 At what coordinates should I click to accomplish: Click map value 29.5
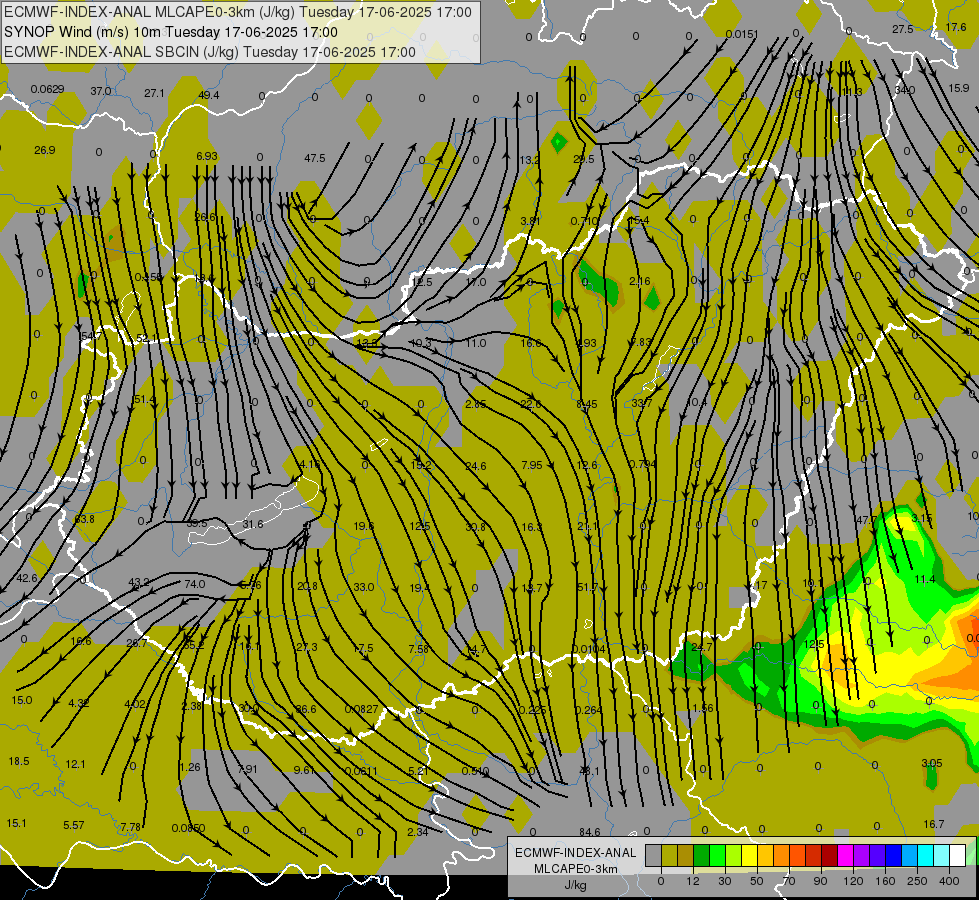(x=584, y=159)
